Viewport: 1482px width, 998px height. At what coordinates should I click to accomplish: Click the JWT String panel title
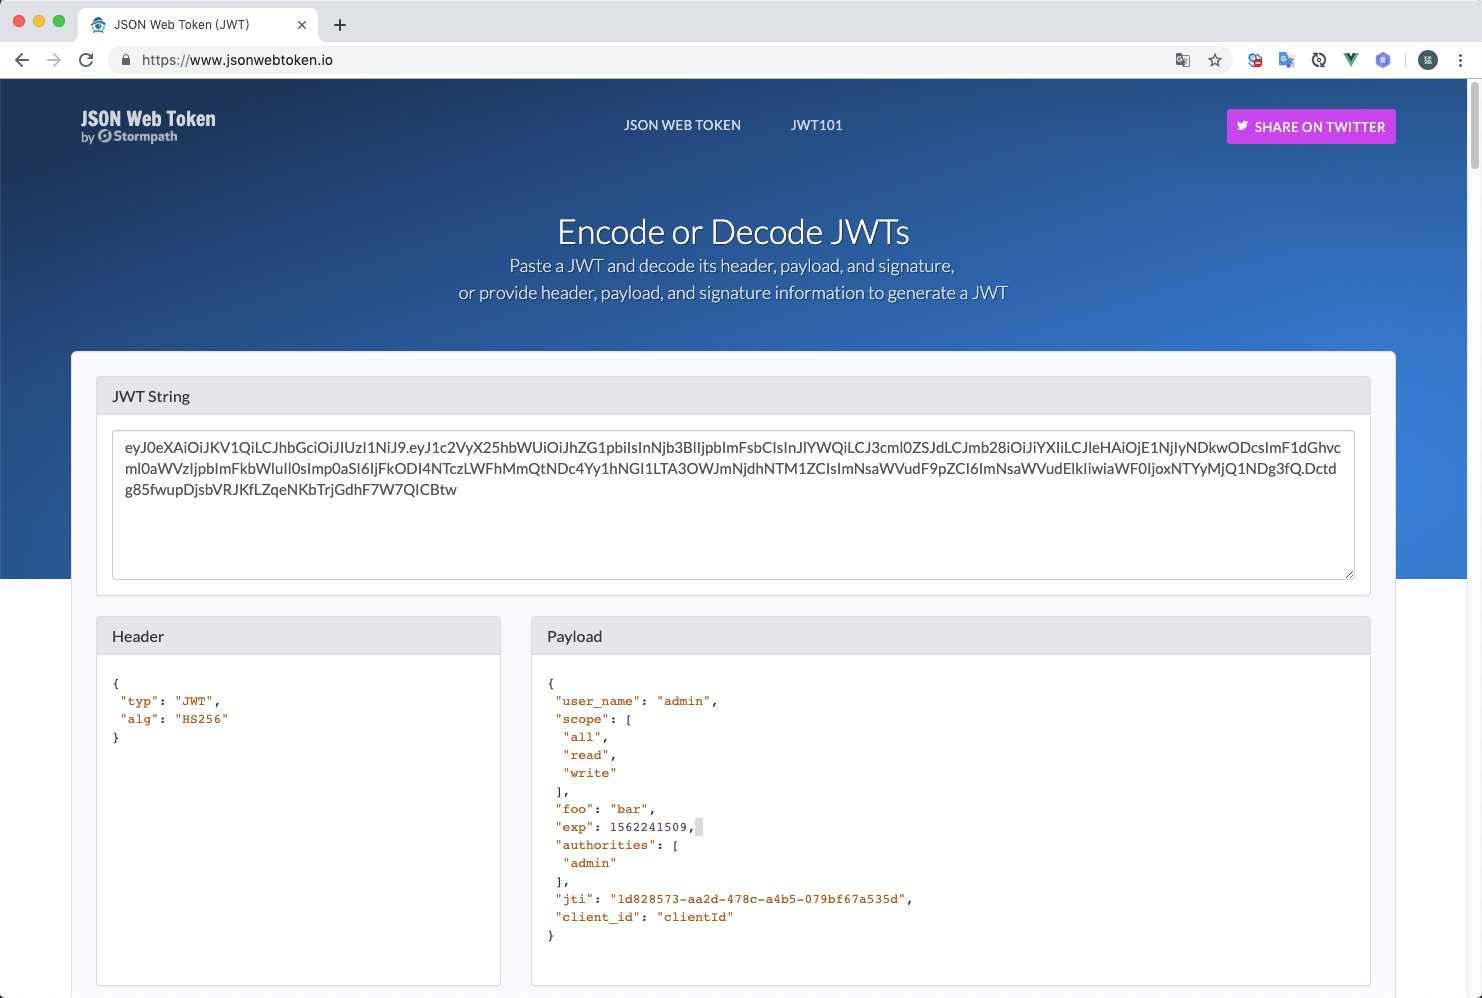point(151,396)
